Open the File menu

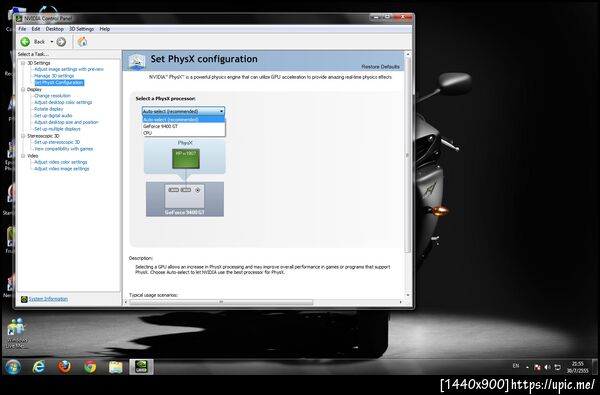[x=22, y=29]
